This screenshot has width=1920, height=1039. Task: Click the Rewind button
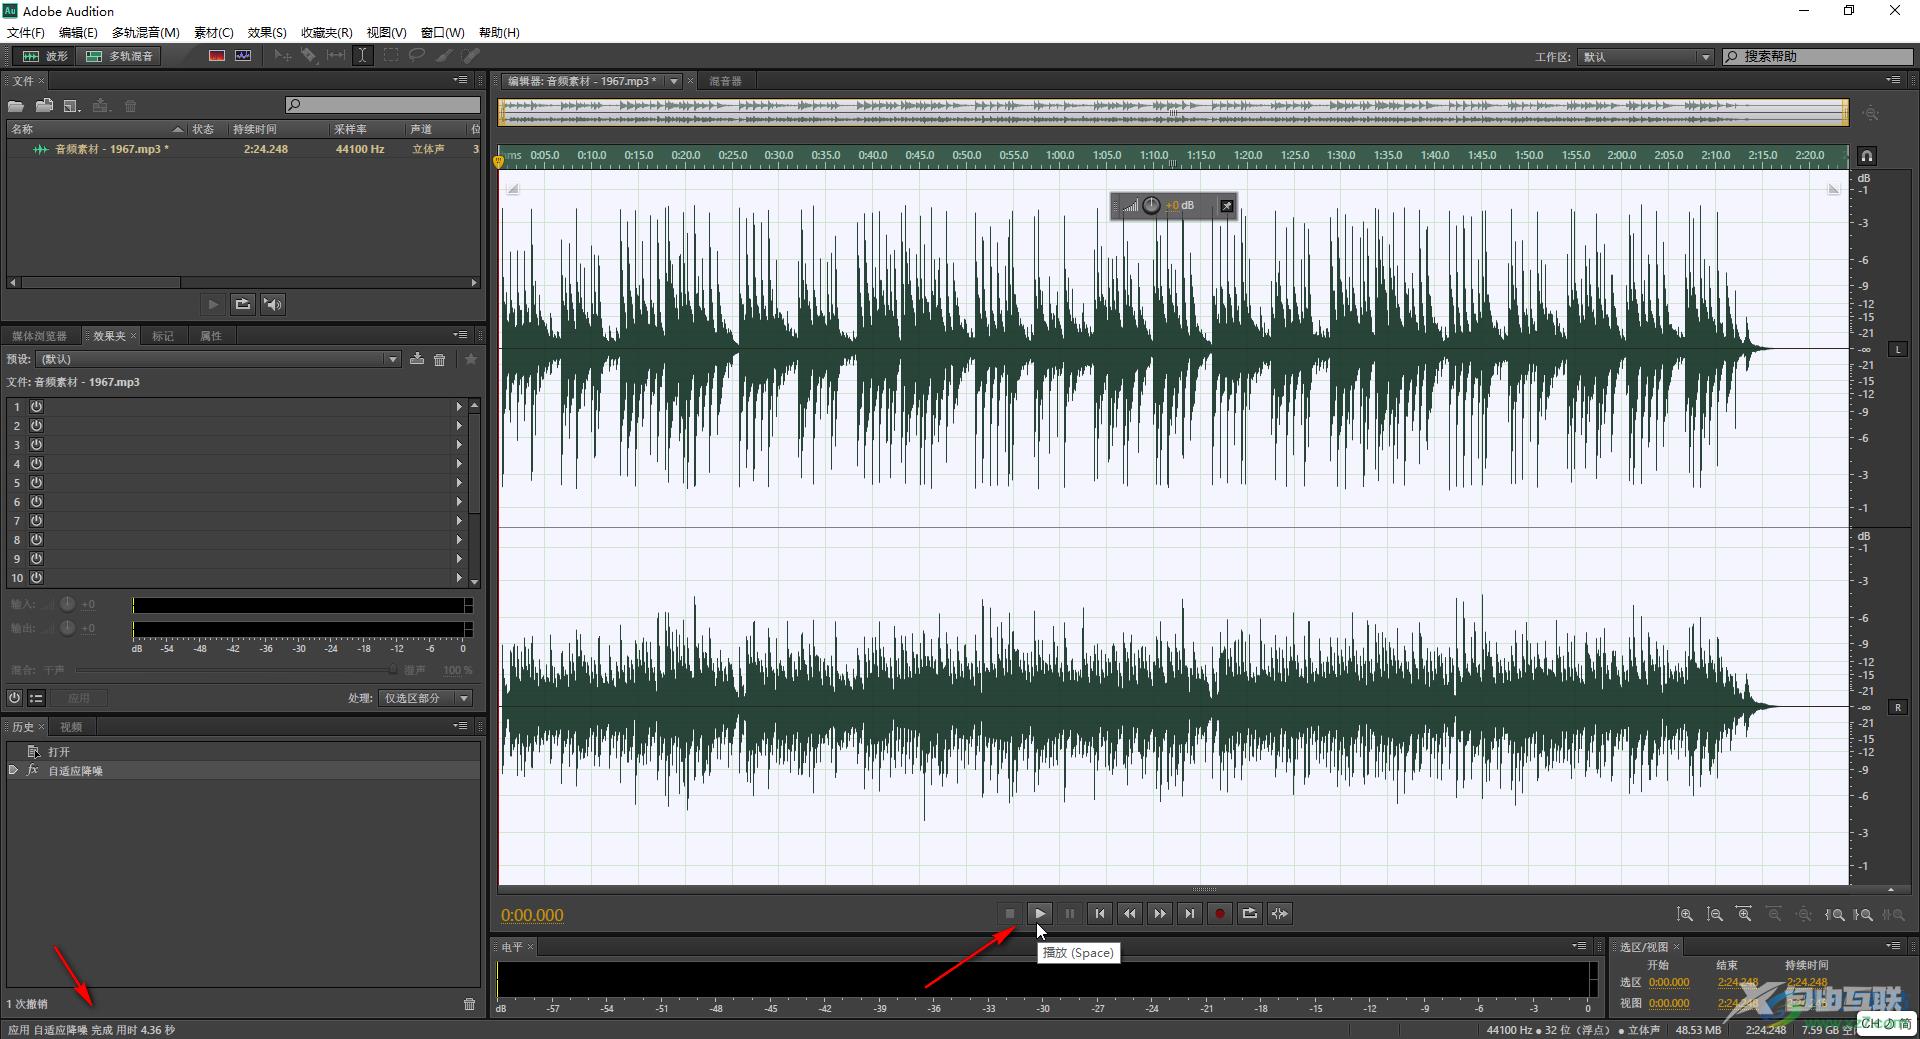coord(1130,913)
